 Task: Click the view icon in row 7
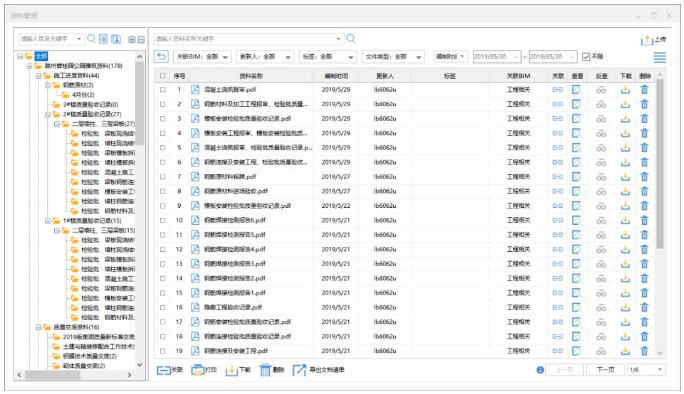click(x=577, y=177)
